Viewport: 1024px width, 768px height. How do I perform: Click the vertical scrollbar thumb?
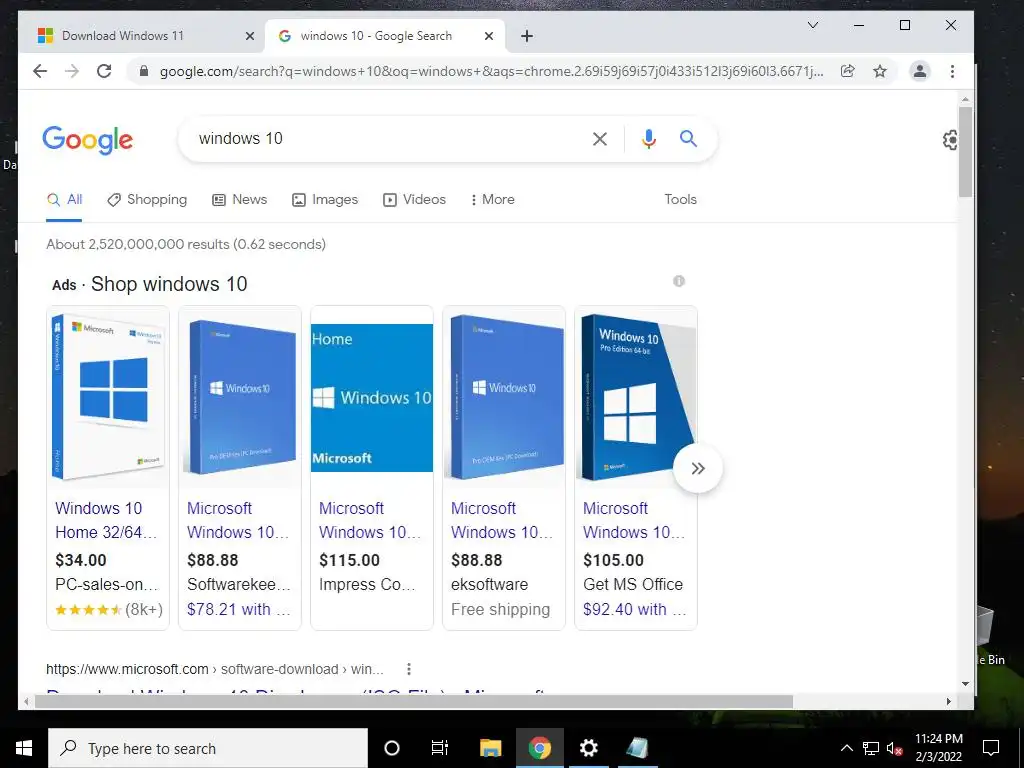(965, 152)
